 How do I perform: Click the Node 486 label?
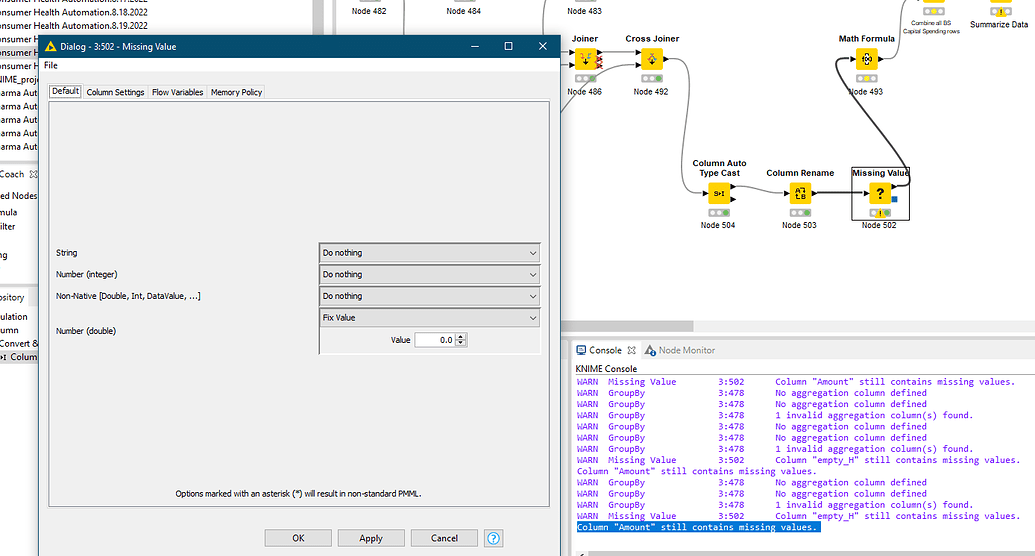(585, 92)
